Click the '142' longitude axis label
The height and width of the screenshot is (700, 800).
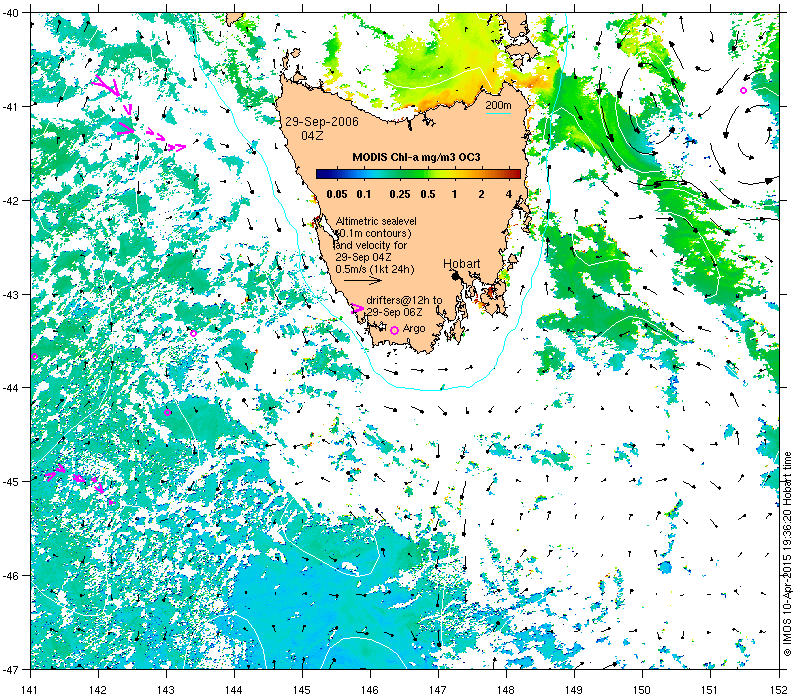pyautogui.click(x=98, y=690)
